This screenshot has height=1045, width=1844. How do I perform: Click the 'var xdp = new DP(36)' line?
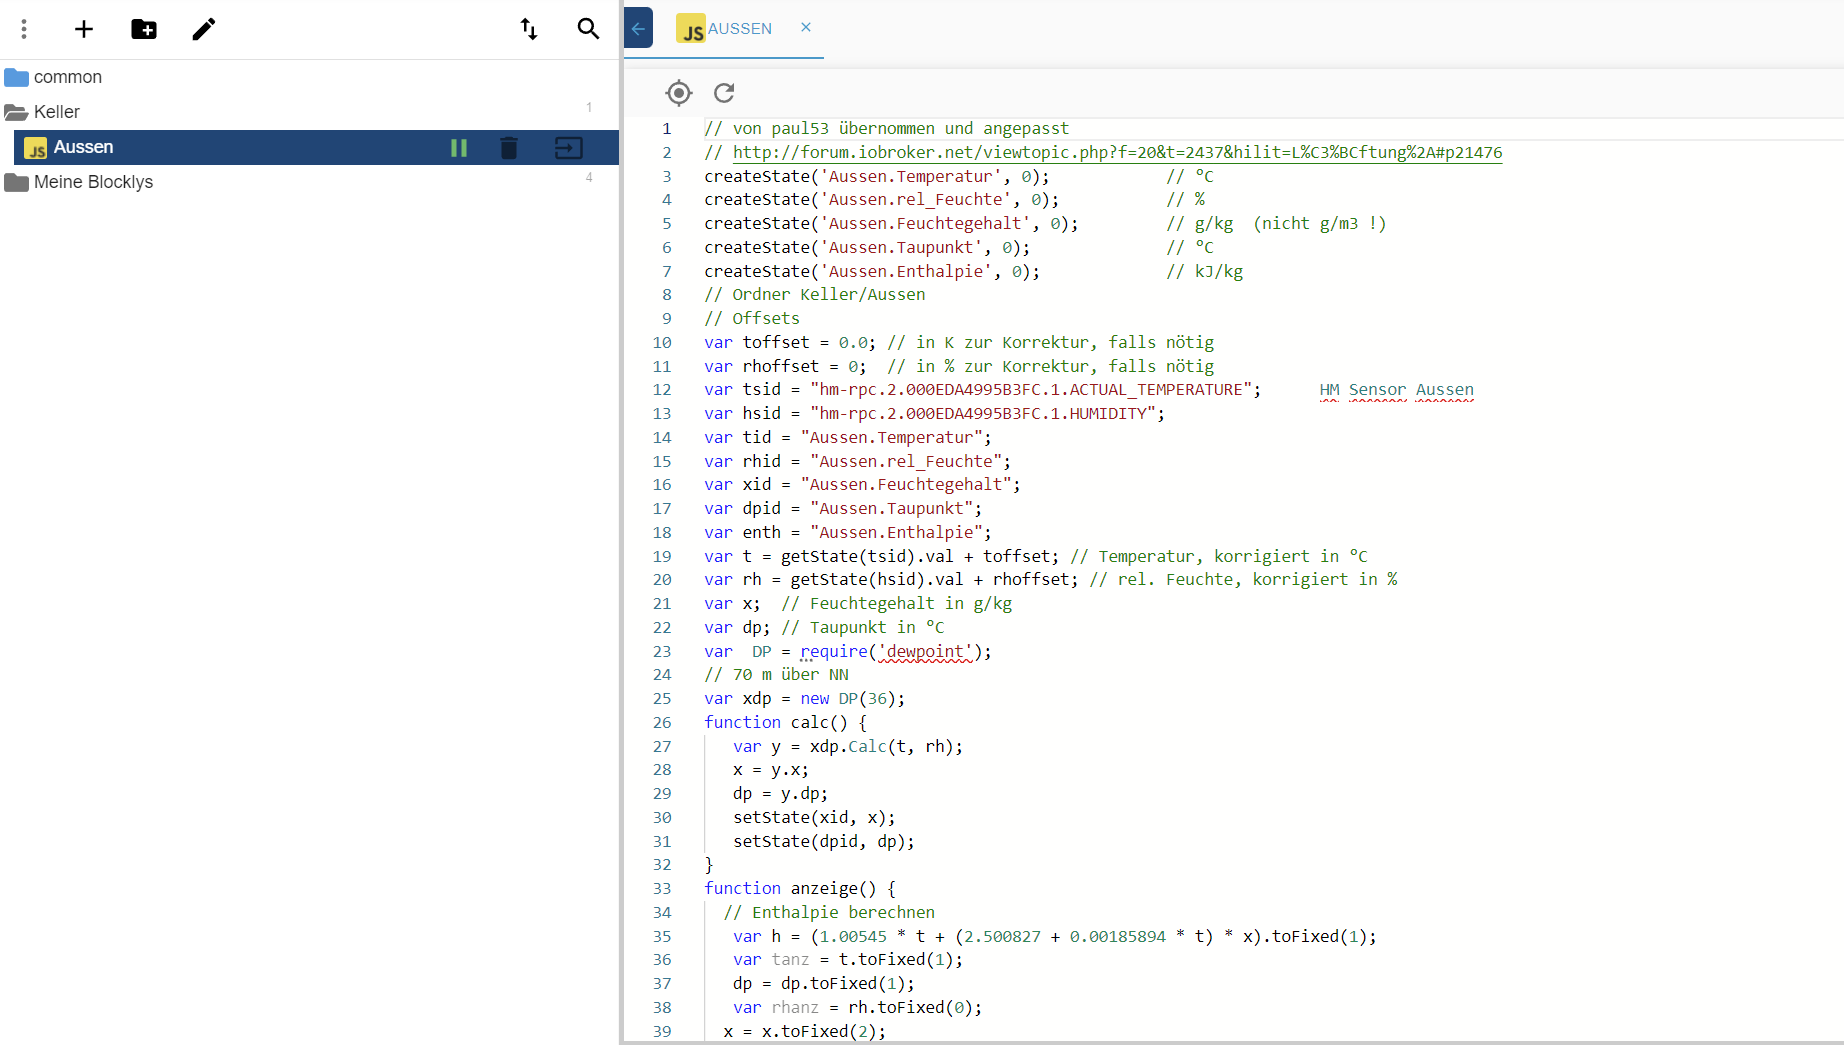tap(804, 698)
